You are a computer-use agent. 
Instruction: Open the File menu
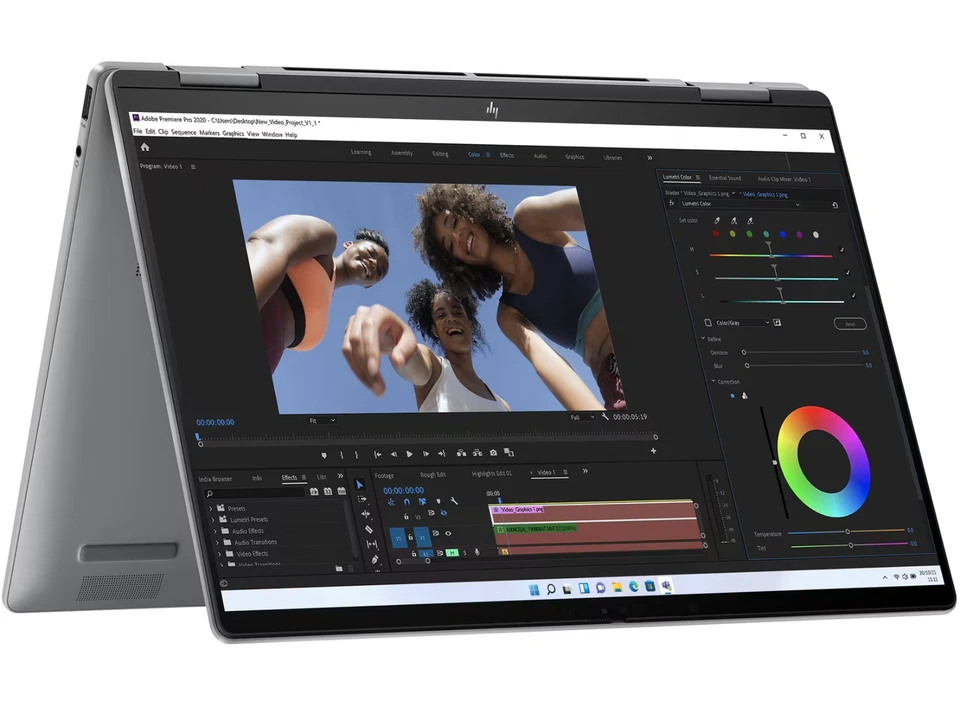(138, 132)
